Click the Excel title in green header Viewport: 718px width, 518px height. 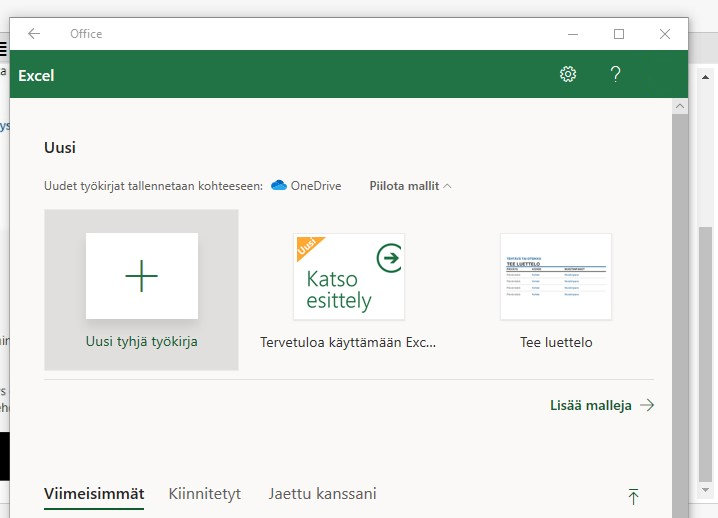(x=36, y=76)
